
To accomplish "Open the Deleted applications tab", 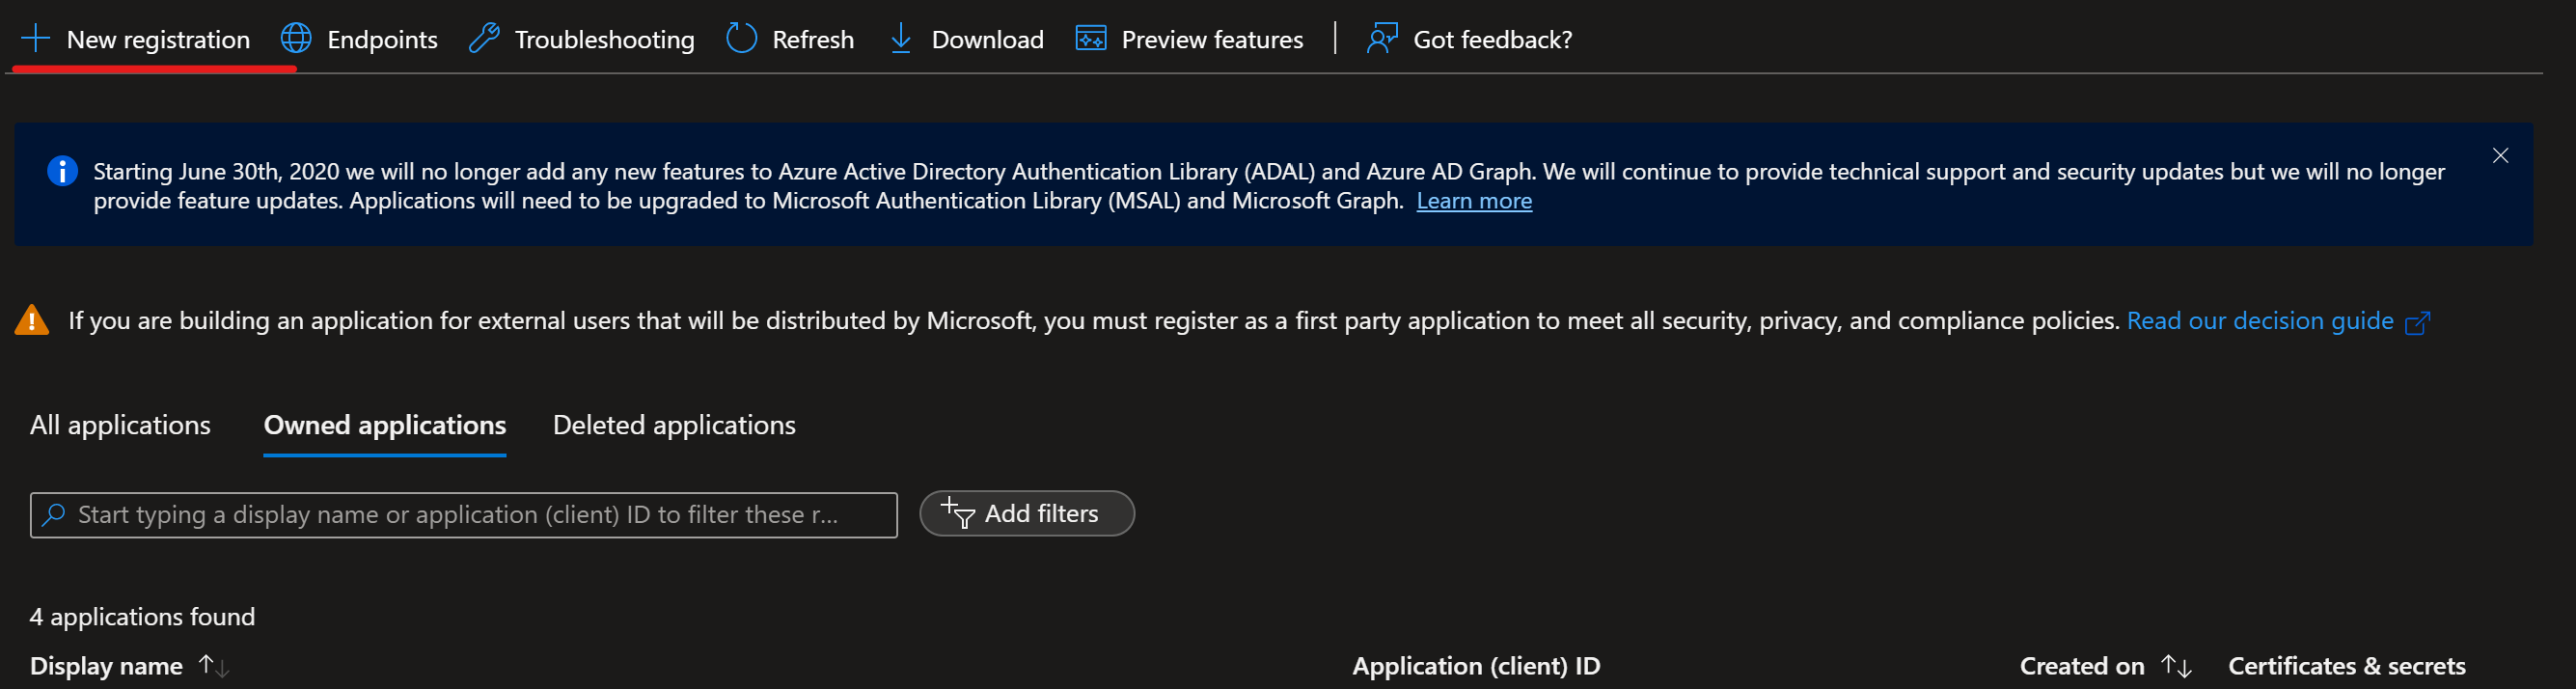I will 673,425.
